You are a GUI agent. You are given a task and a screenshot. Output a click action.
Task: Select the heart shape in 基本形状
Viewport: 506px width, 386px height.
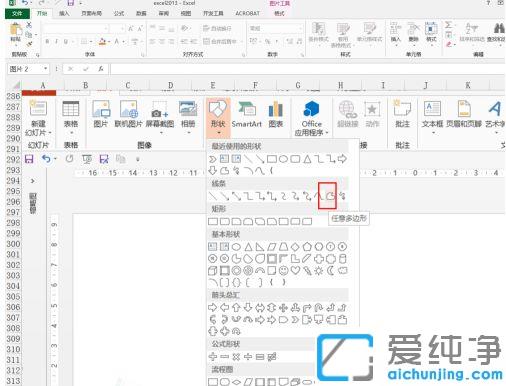coord(295,270)
